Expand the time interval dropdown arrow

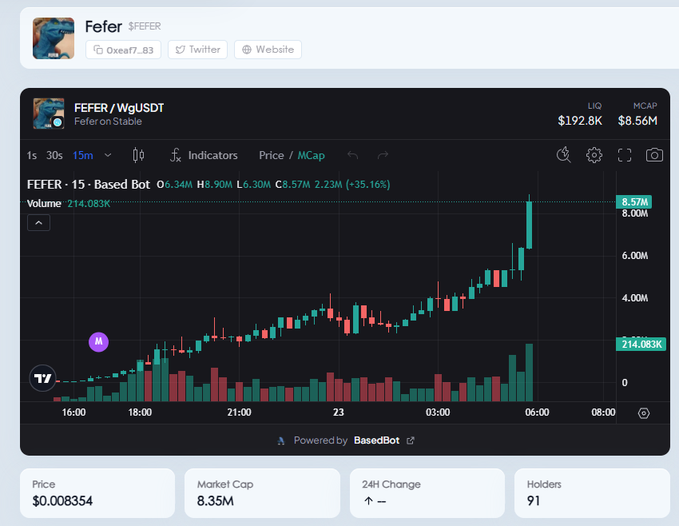[108, 155]
